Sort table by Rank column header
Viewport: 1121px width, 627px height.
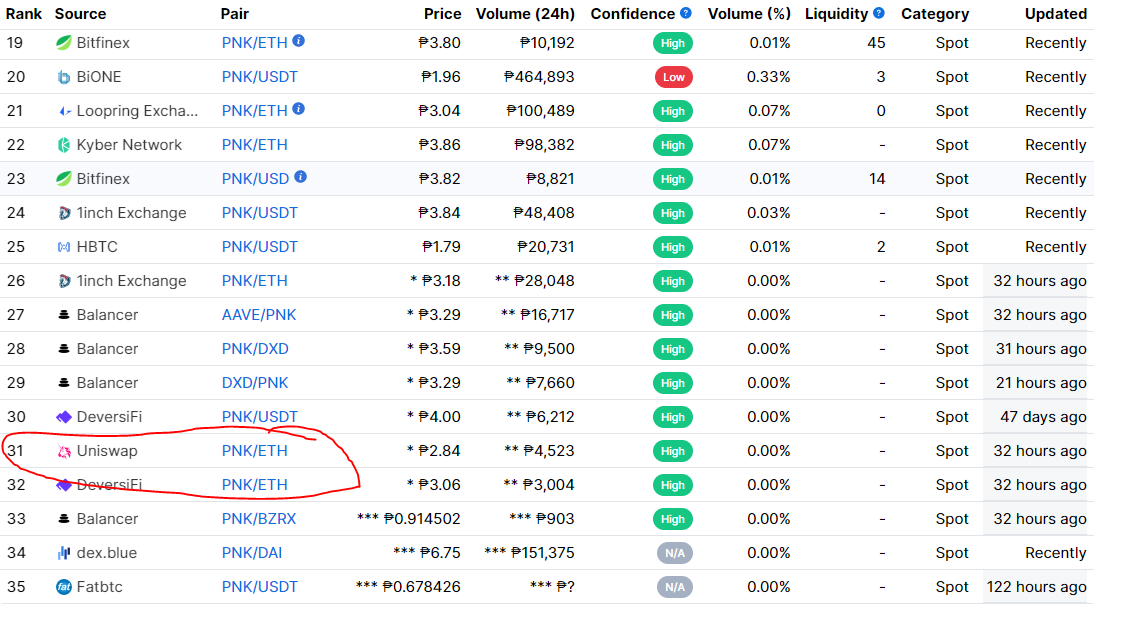(24, 14)
